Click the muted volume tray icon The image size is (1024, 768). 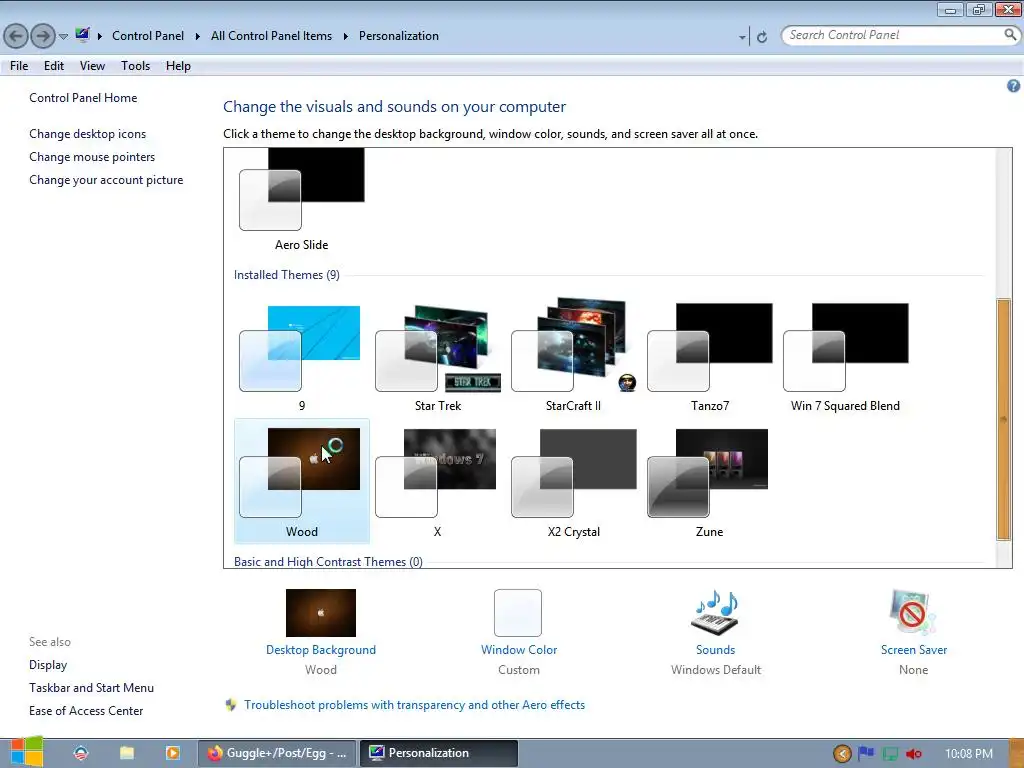pos(914,754)
